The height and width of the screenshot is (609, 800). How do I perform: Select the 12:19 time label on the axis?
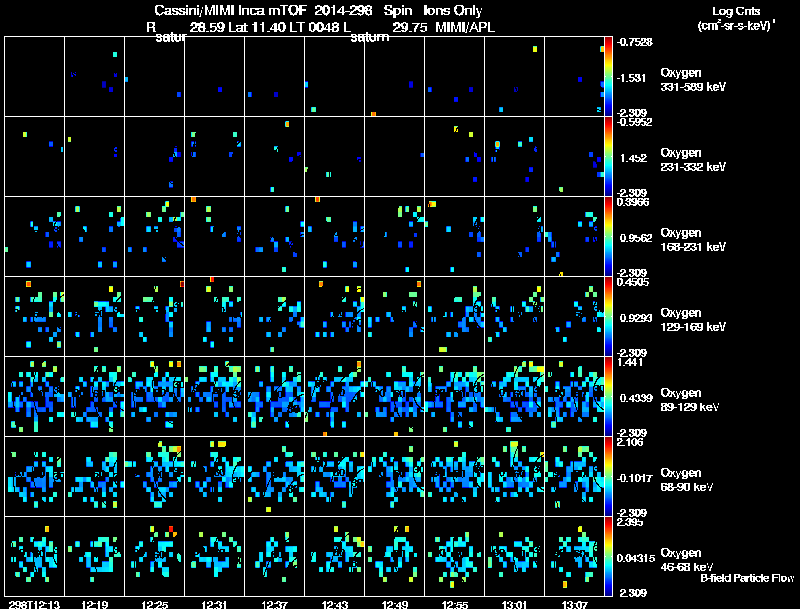(97, 604)
